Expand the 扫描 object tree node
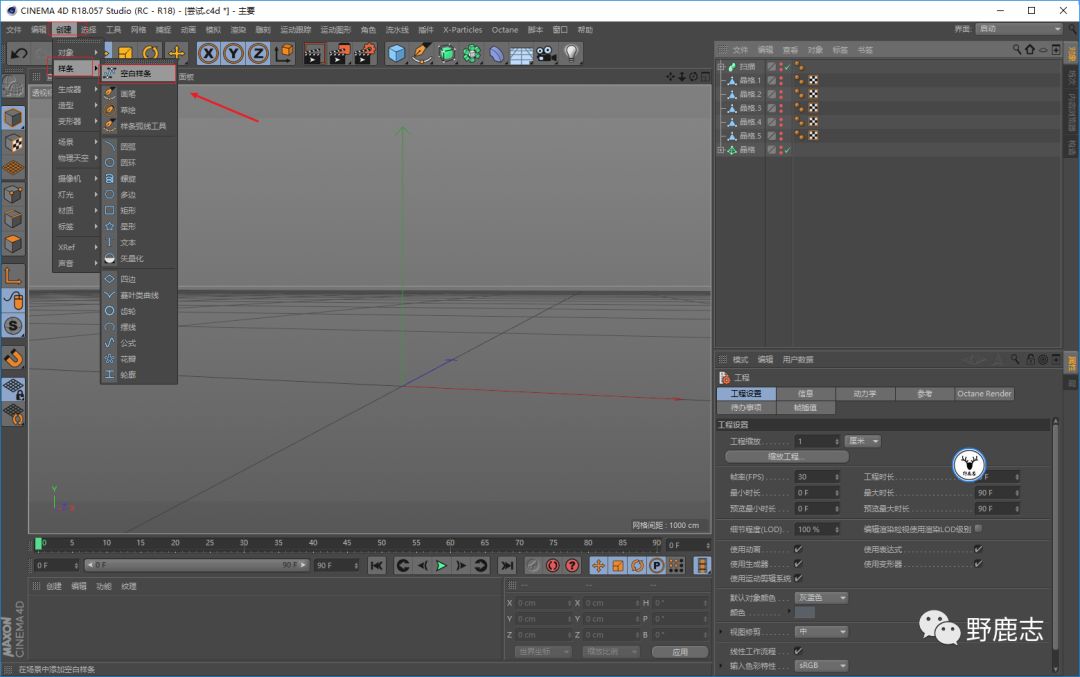The image size is (1080, 677). tap(721, 67)
